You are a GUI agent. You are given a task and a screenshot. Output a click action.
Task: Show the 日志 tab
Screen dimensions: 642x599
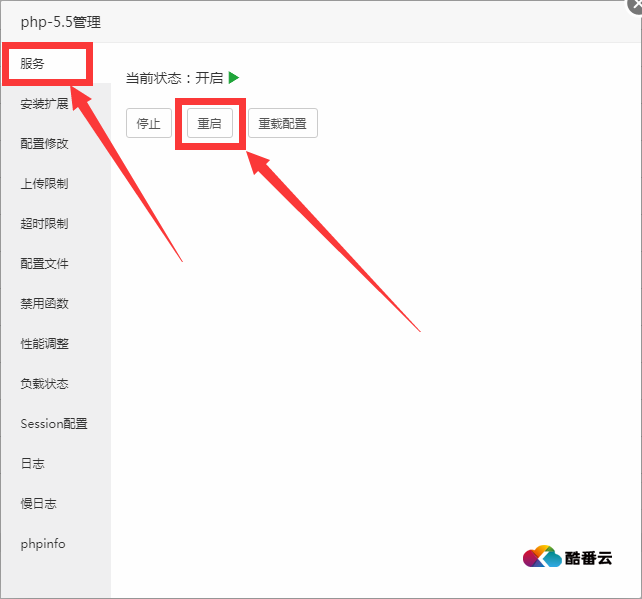[x=33, y=464]
